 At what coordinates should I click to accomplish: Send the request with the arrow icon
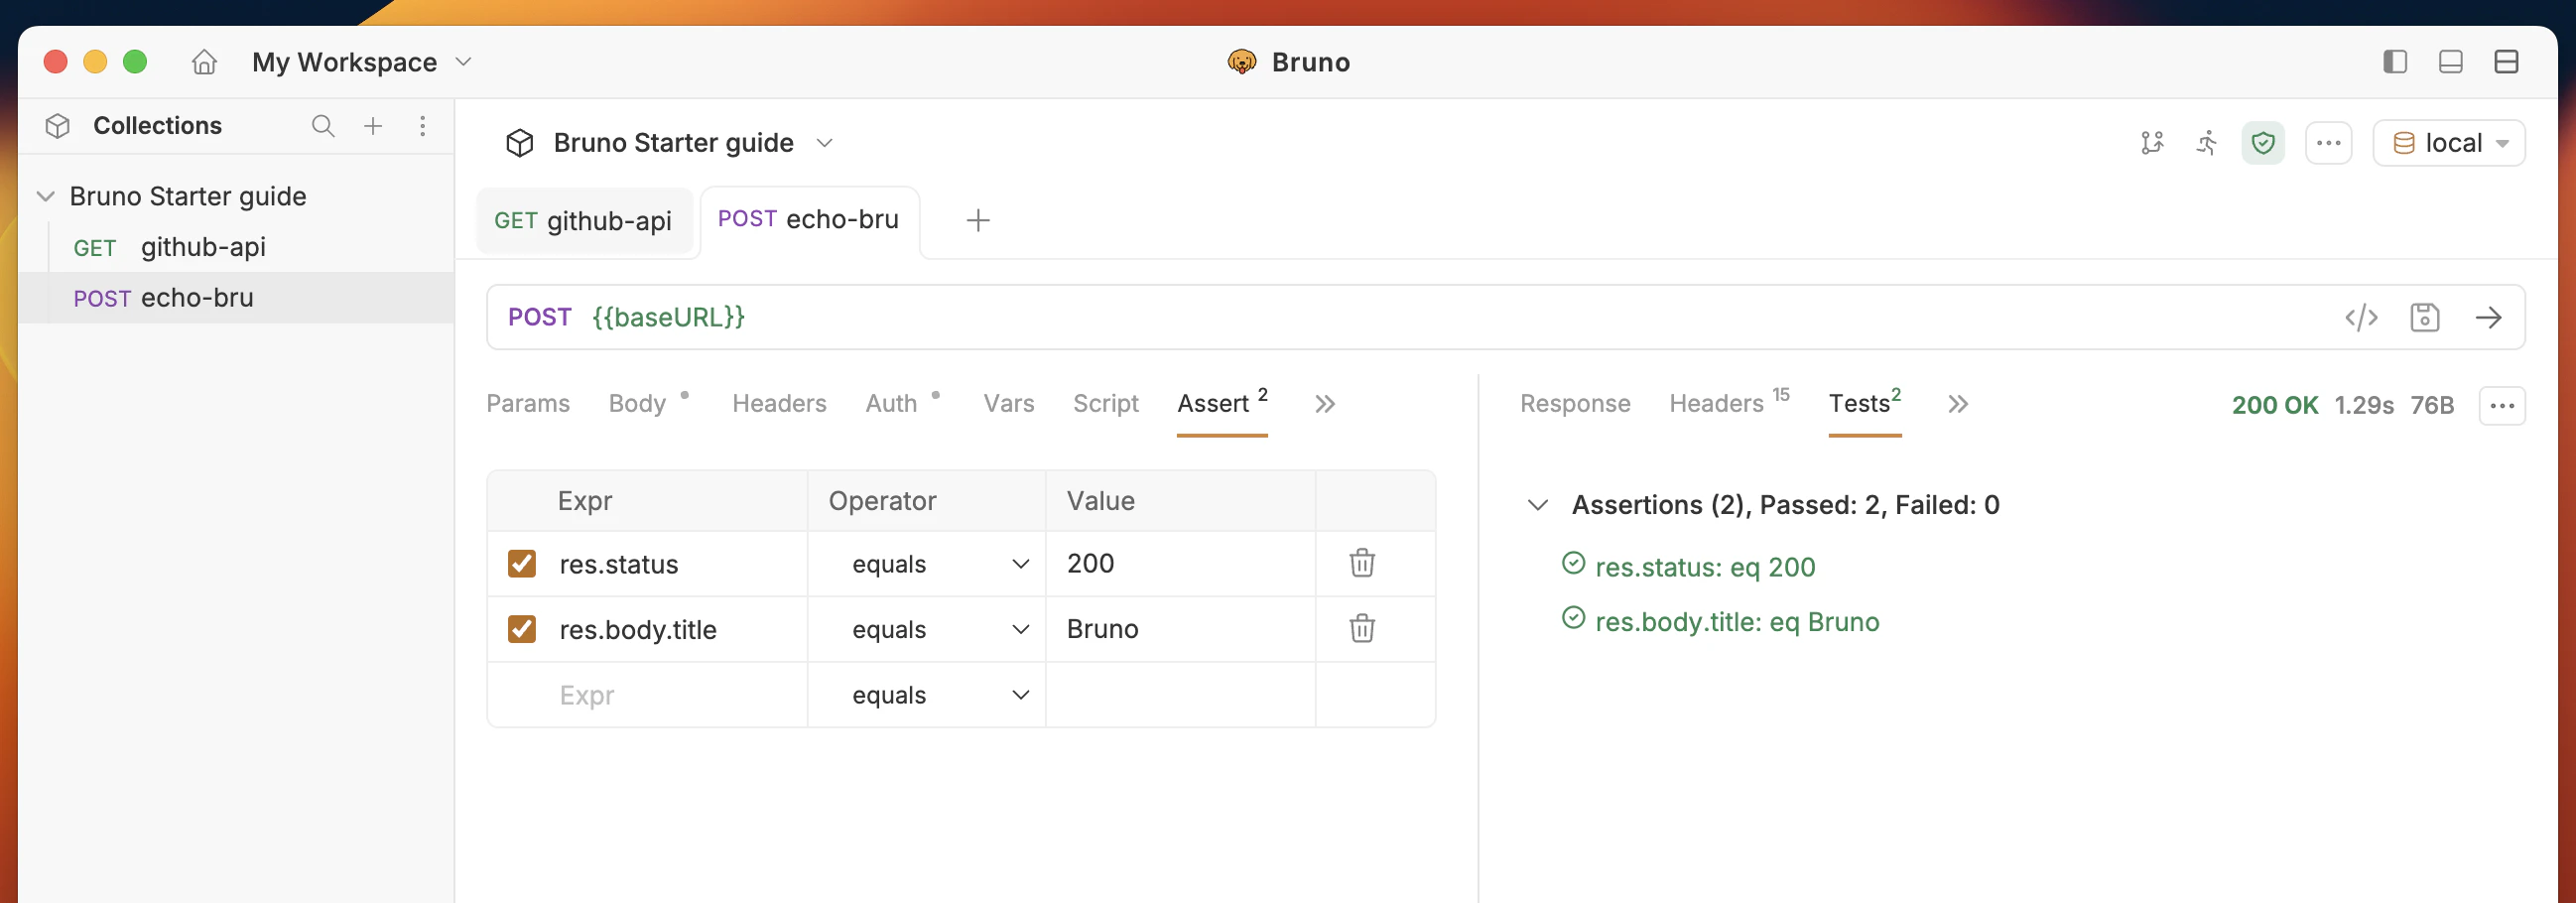tap(2488, 318)
